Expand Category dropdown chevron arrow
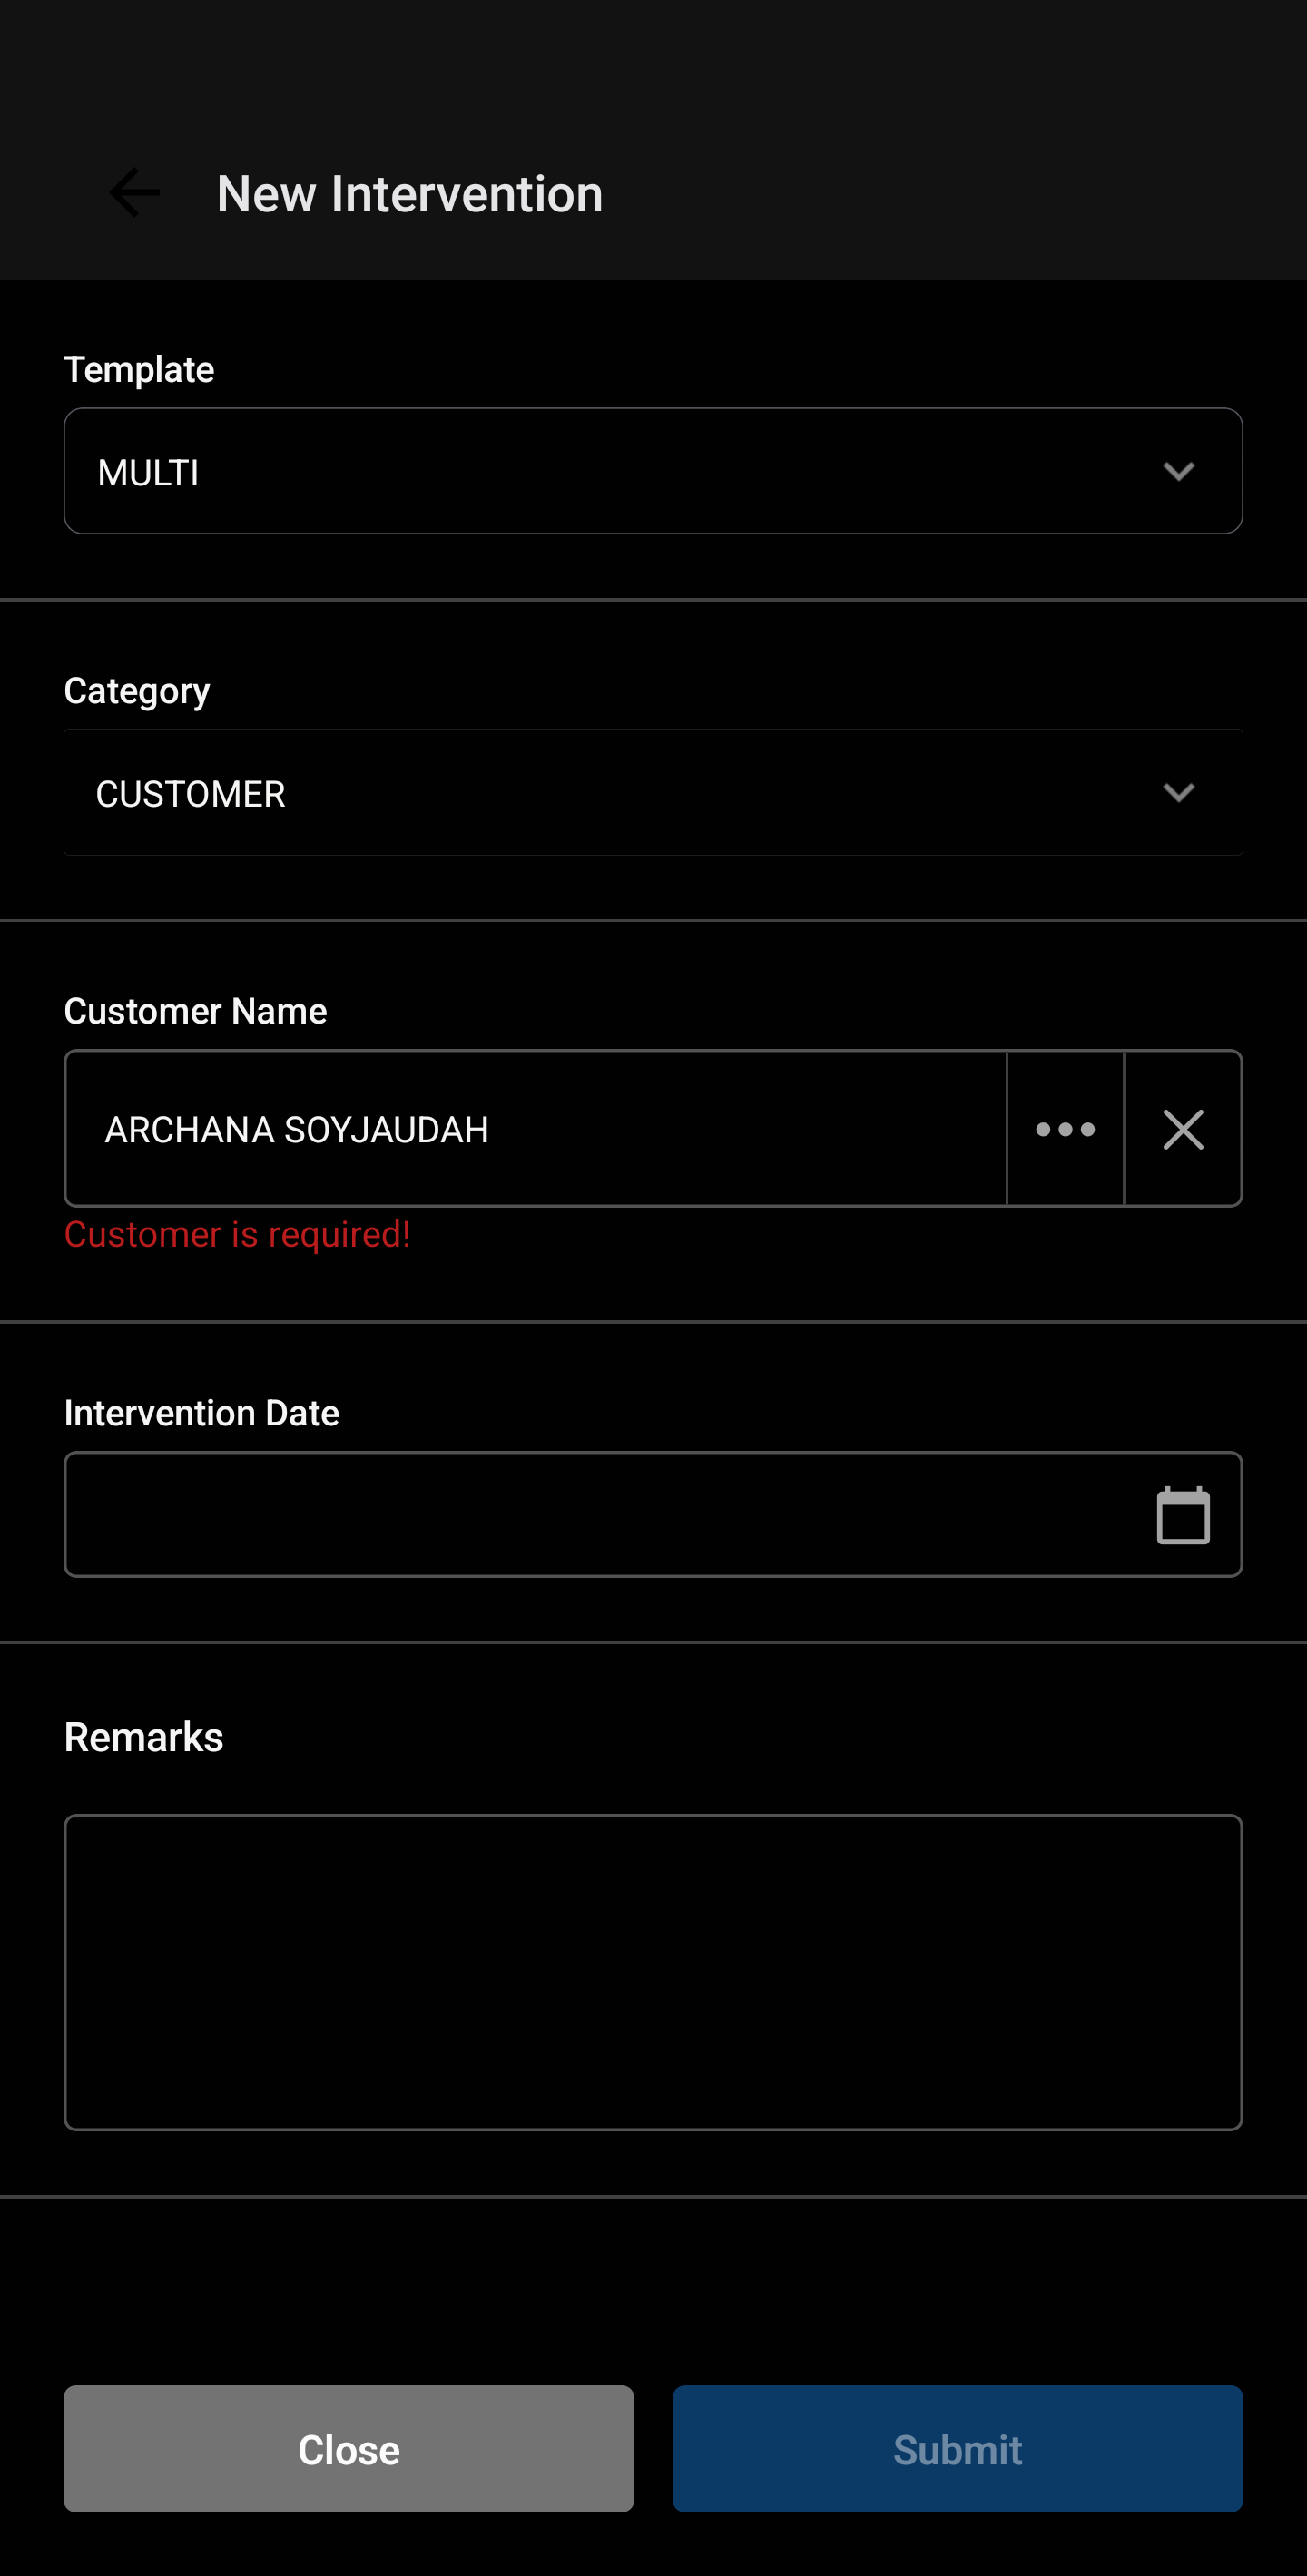 [x=1179, y=793]
